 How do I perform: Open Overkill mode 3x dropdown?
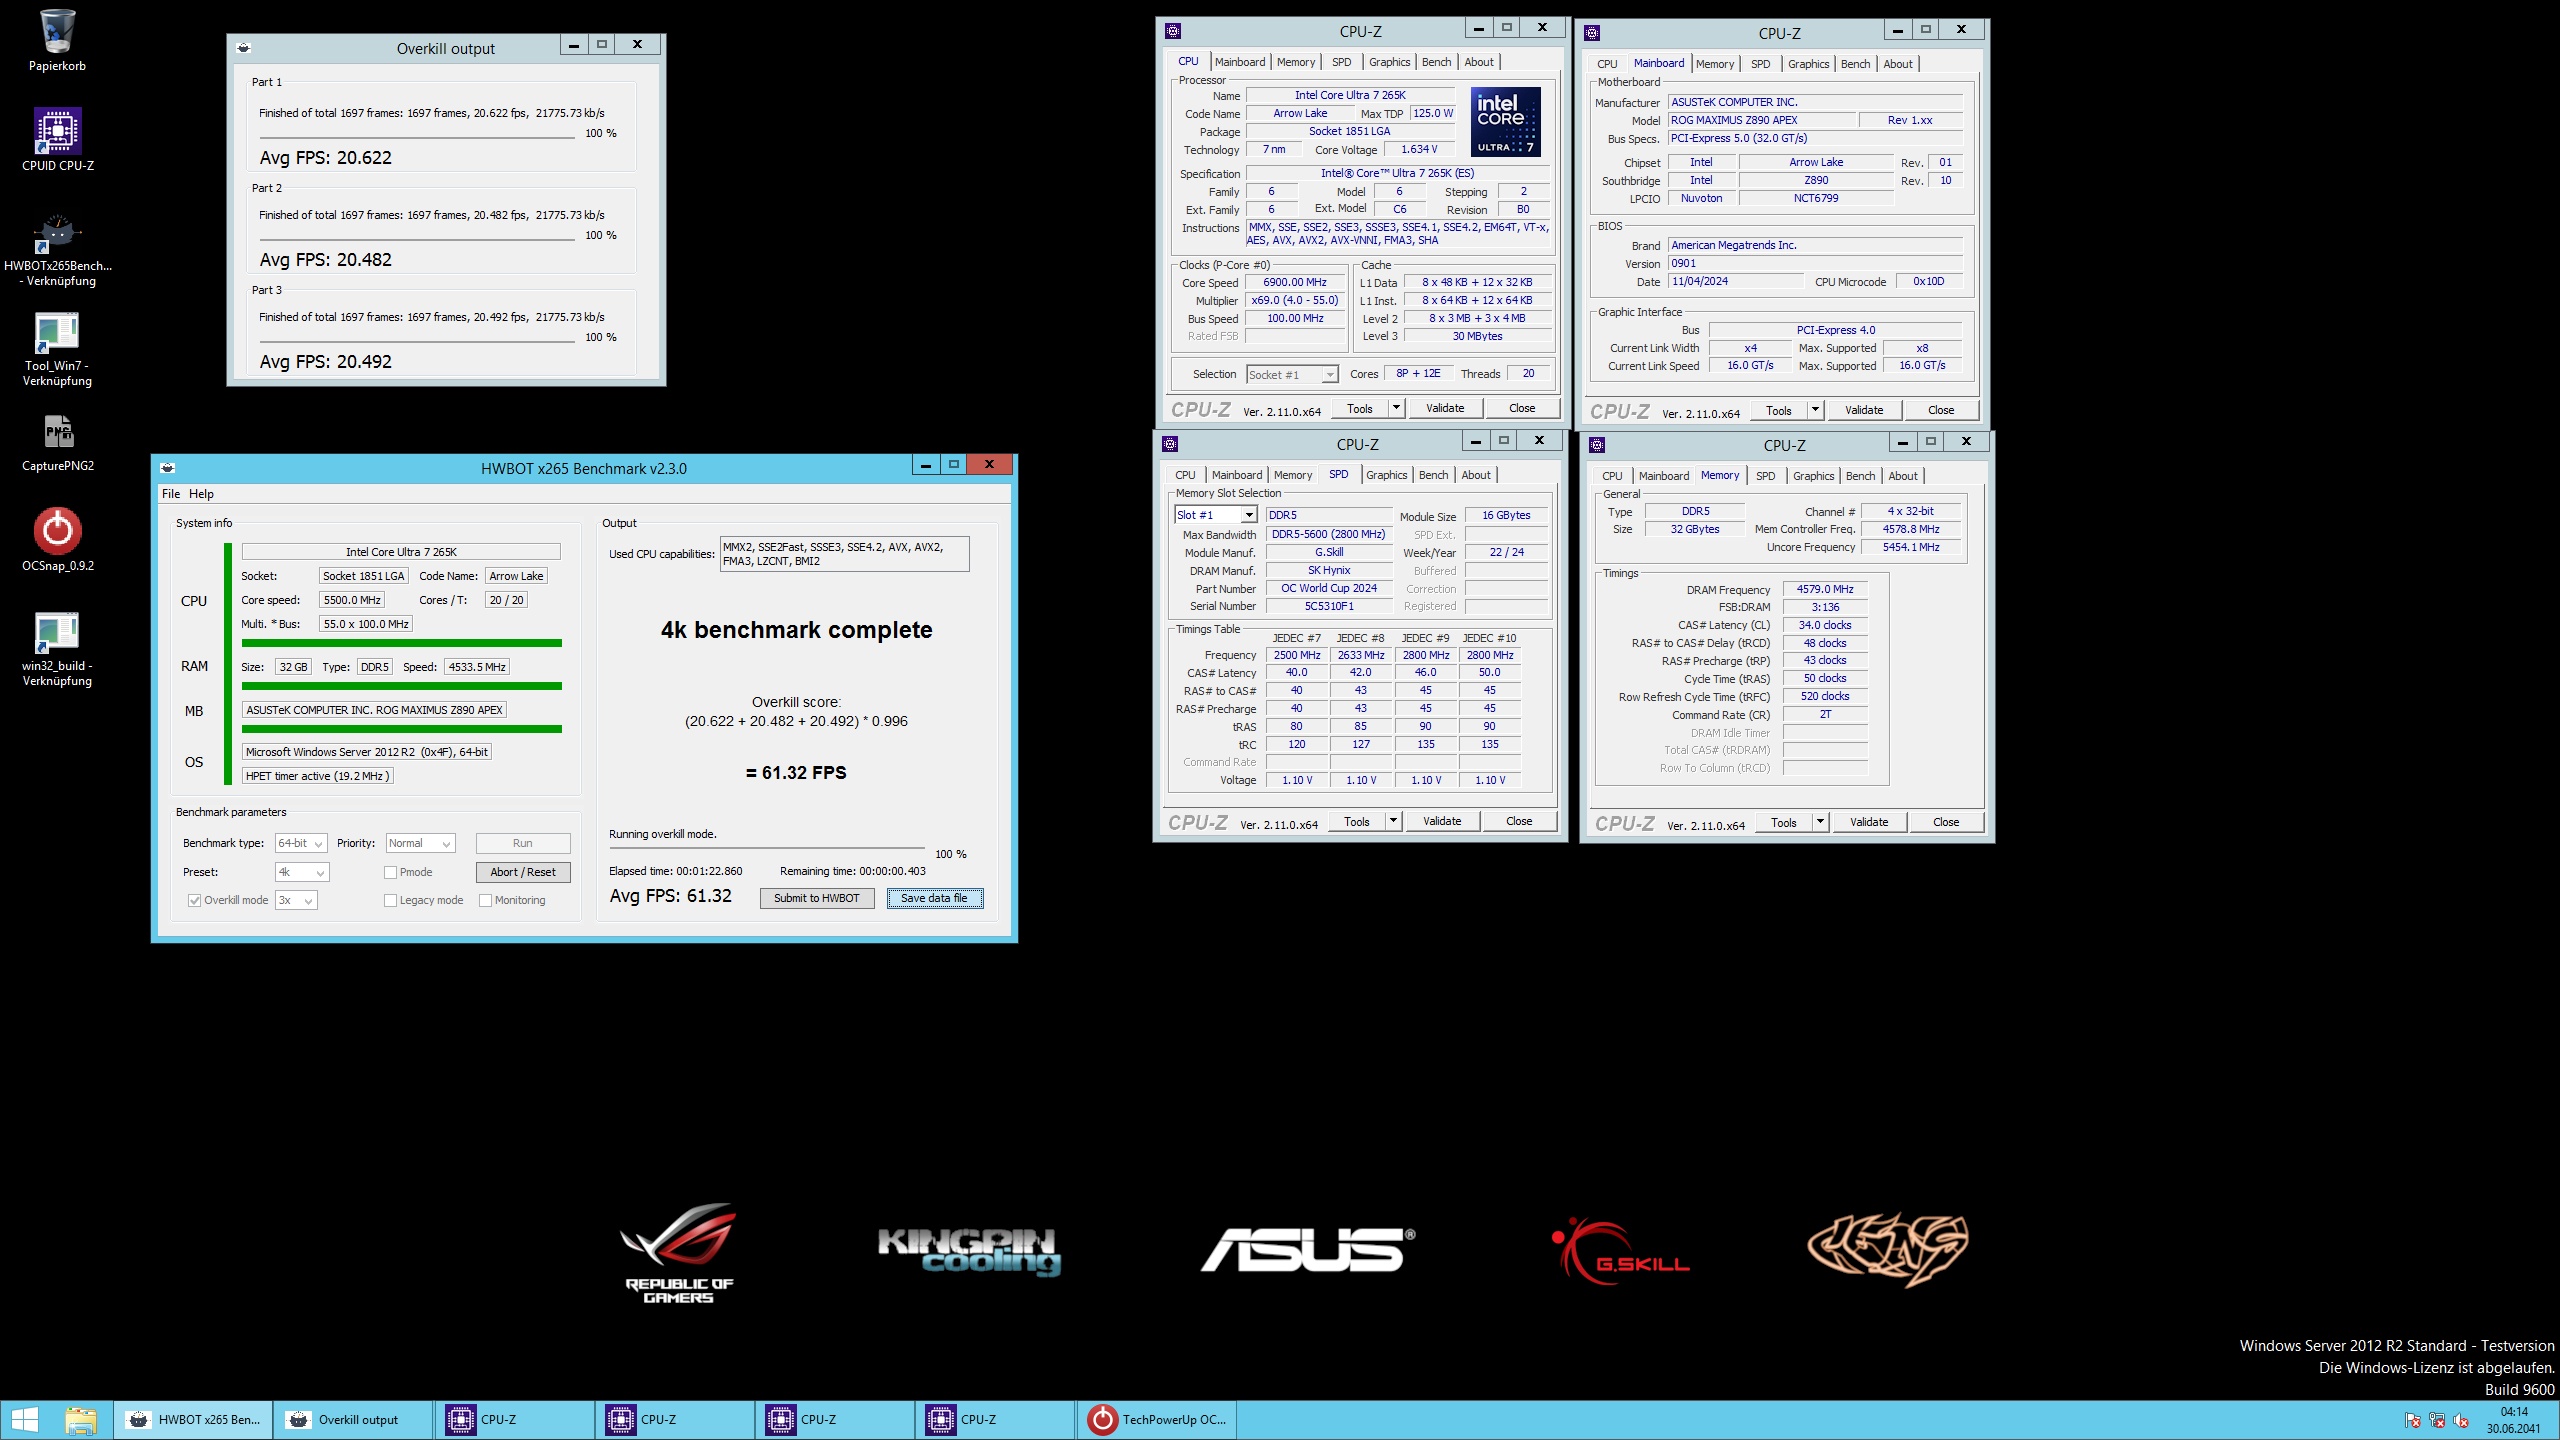[296, 900]
